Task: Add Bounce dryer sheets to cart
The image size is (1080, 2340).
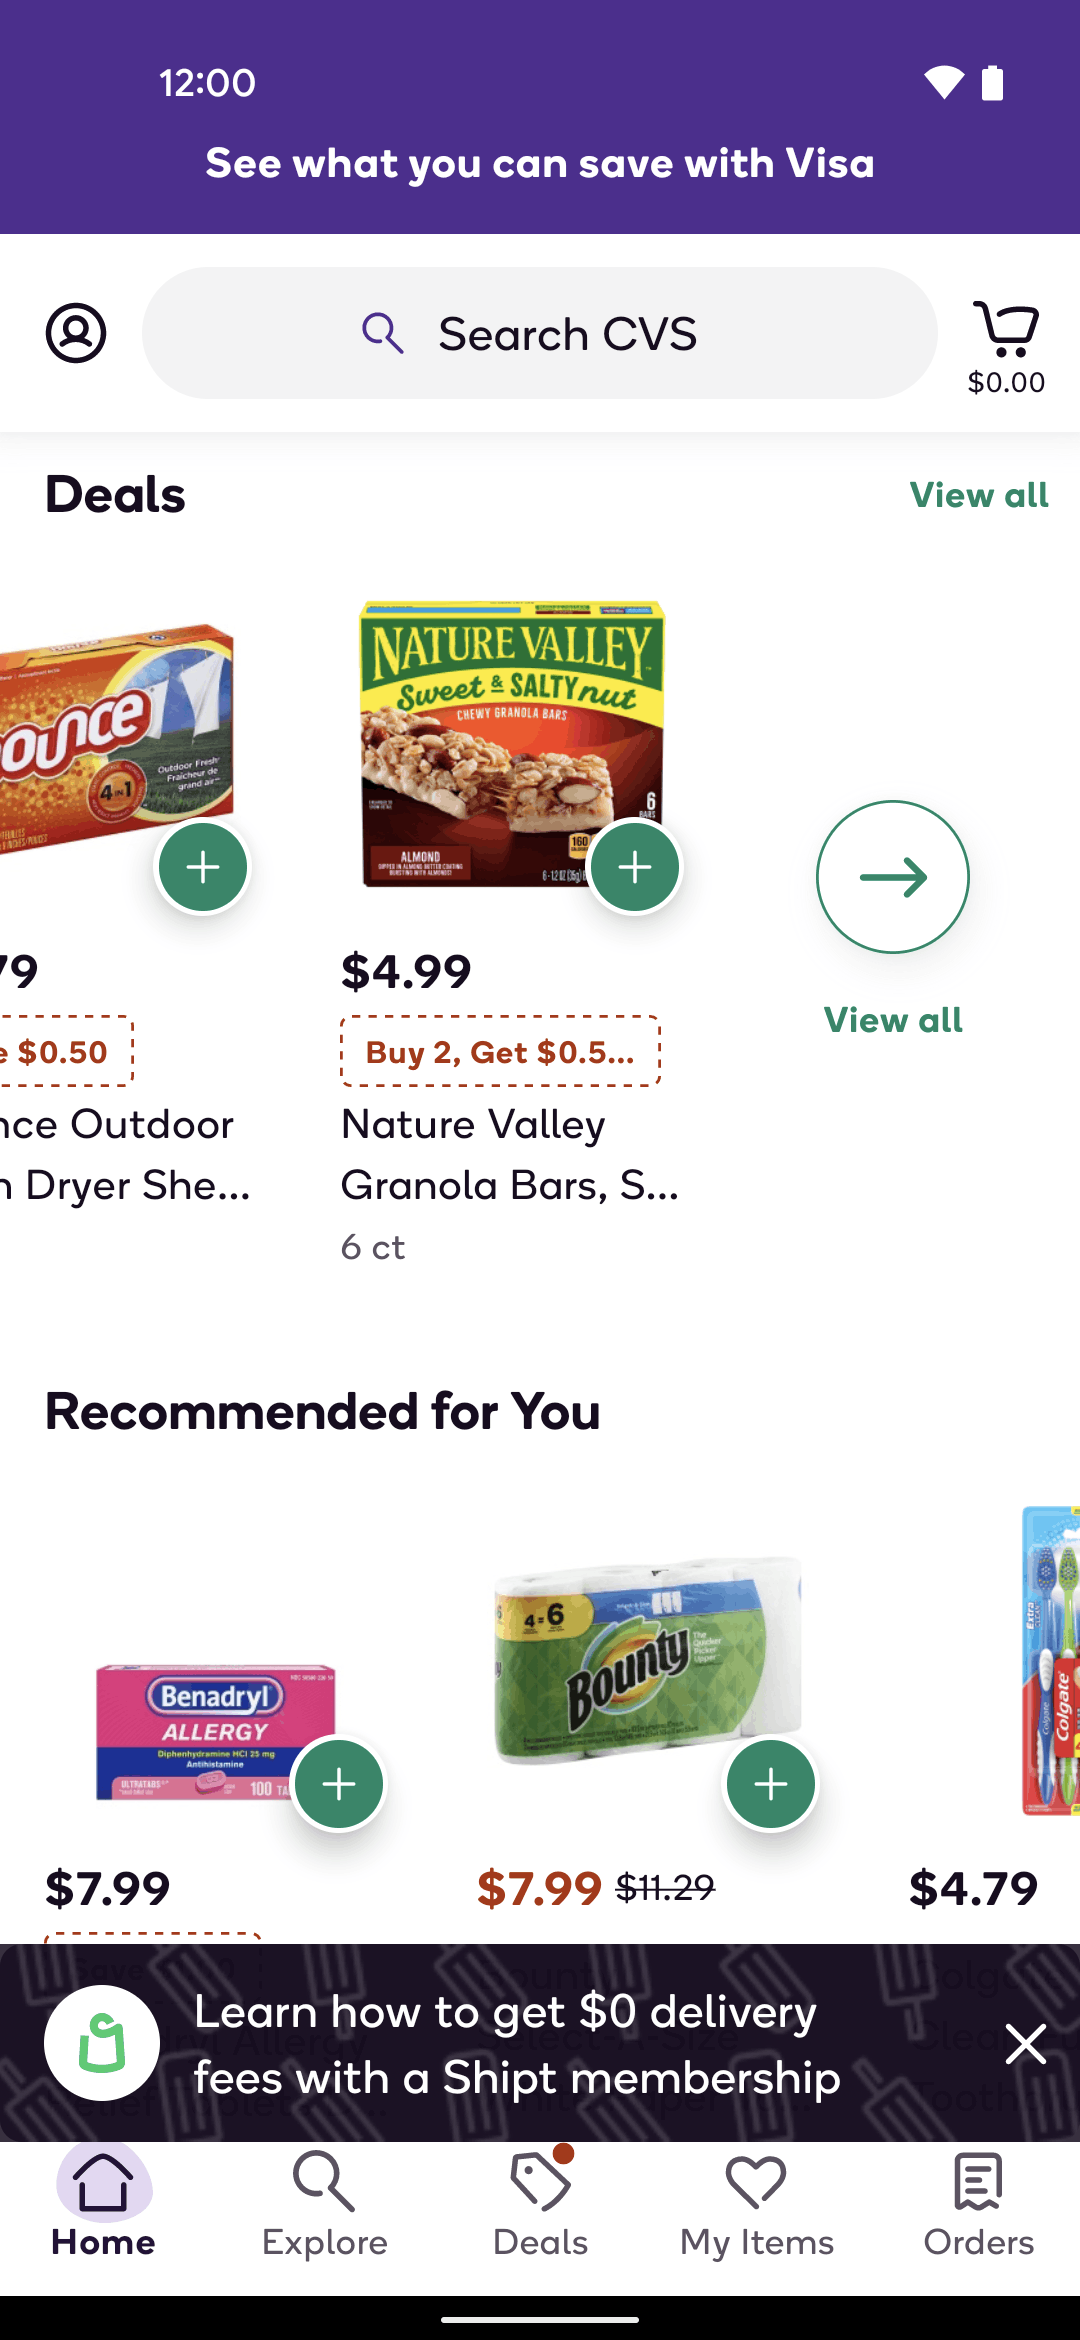Action: [203, 867]
